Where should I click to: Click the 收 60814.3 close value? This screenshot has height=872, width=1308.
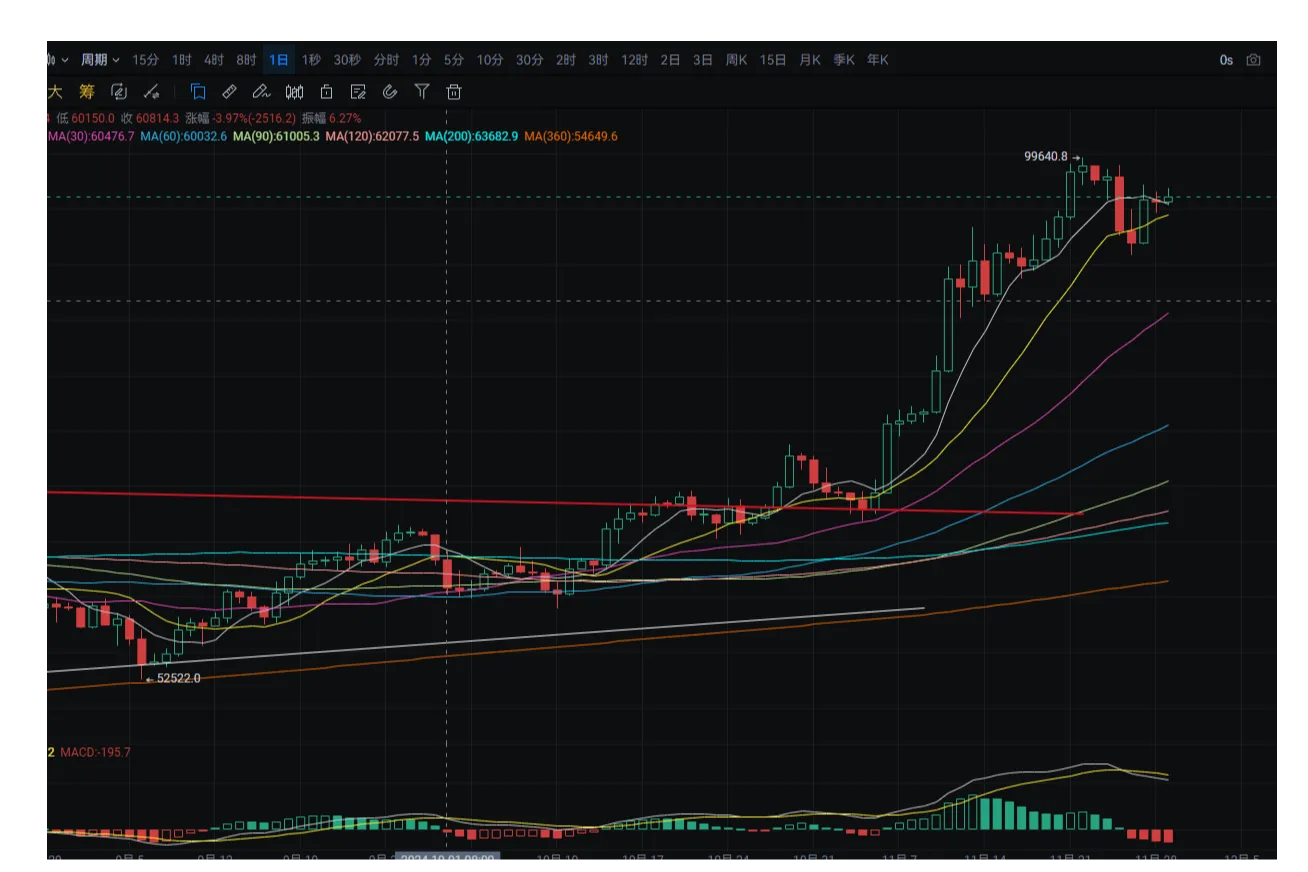150,118
